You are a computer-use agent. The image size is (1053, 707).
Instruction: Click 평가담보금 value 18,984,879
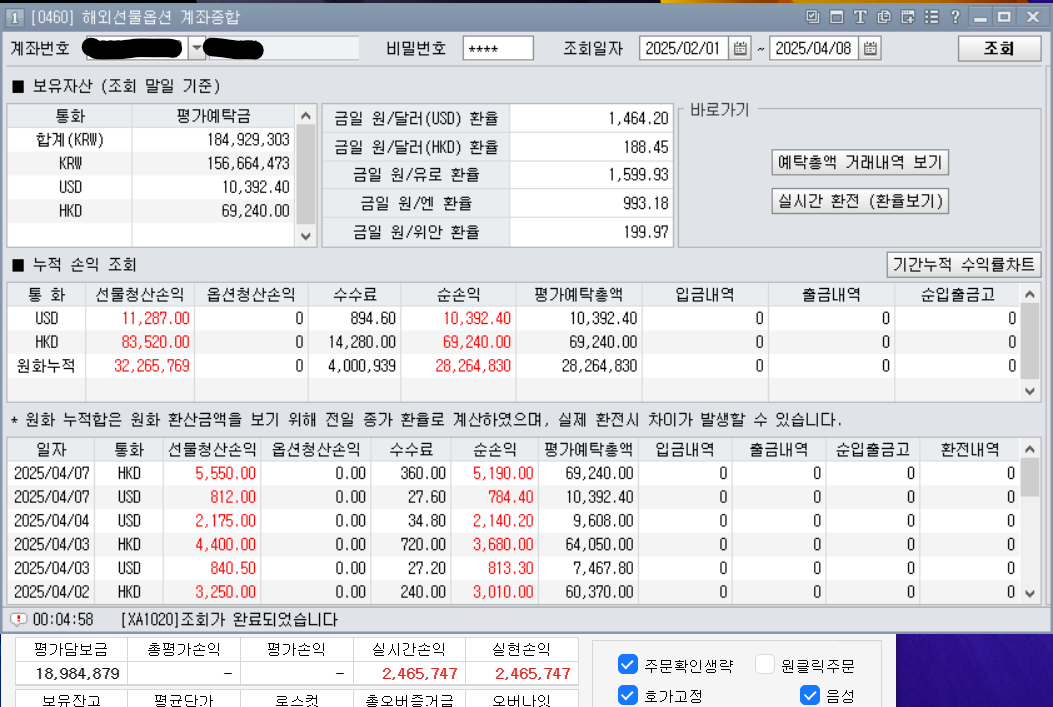pyautogui.click(x=77, y=673)
